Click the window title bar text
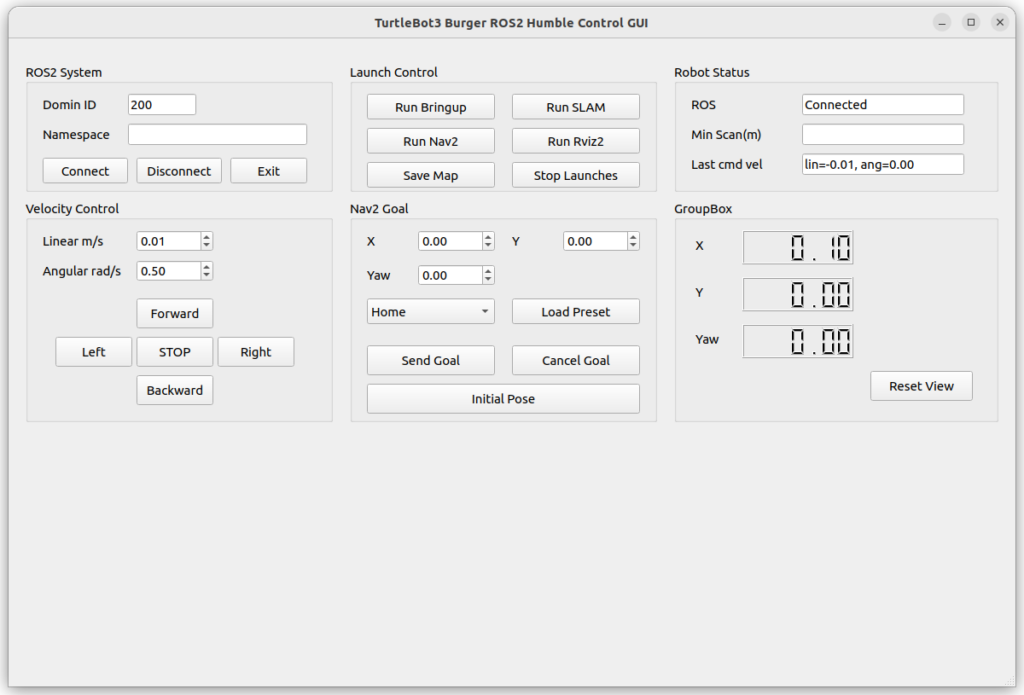 511,23
